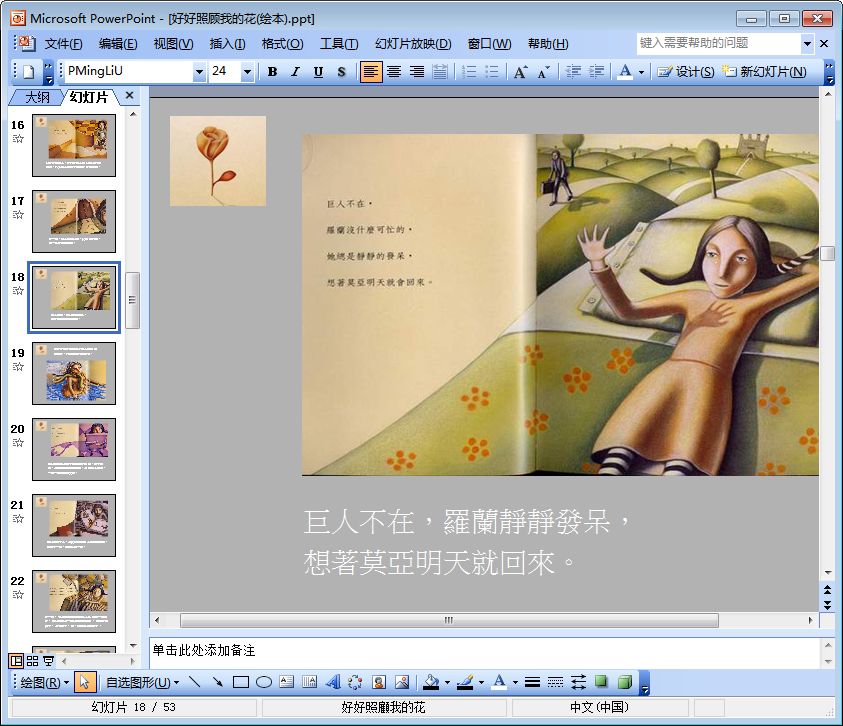Open the 绘图(R) Draw dropdown
This screenshot has height=726, width=843.
[44, 682]
